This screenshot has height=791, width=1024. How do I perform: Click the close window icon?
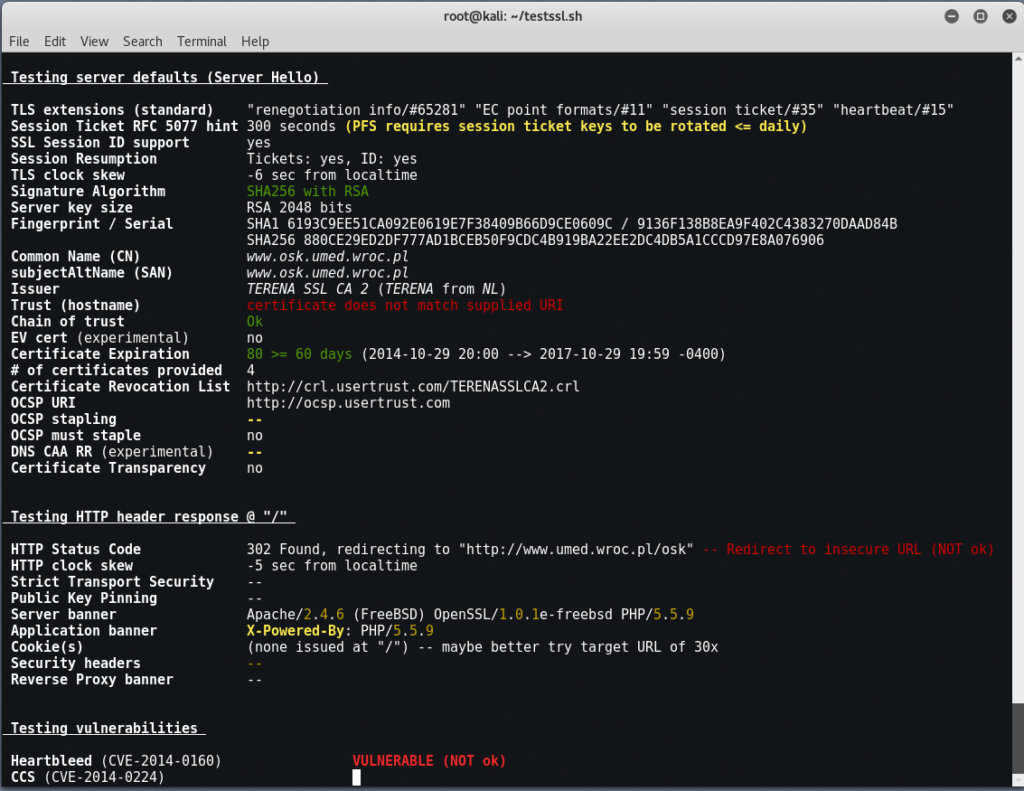pyautogui.click(x=1008, y=15)
